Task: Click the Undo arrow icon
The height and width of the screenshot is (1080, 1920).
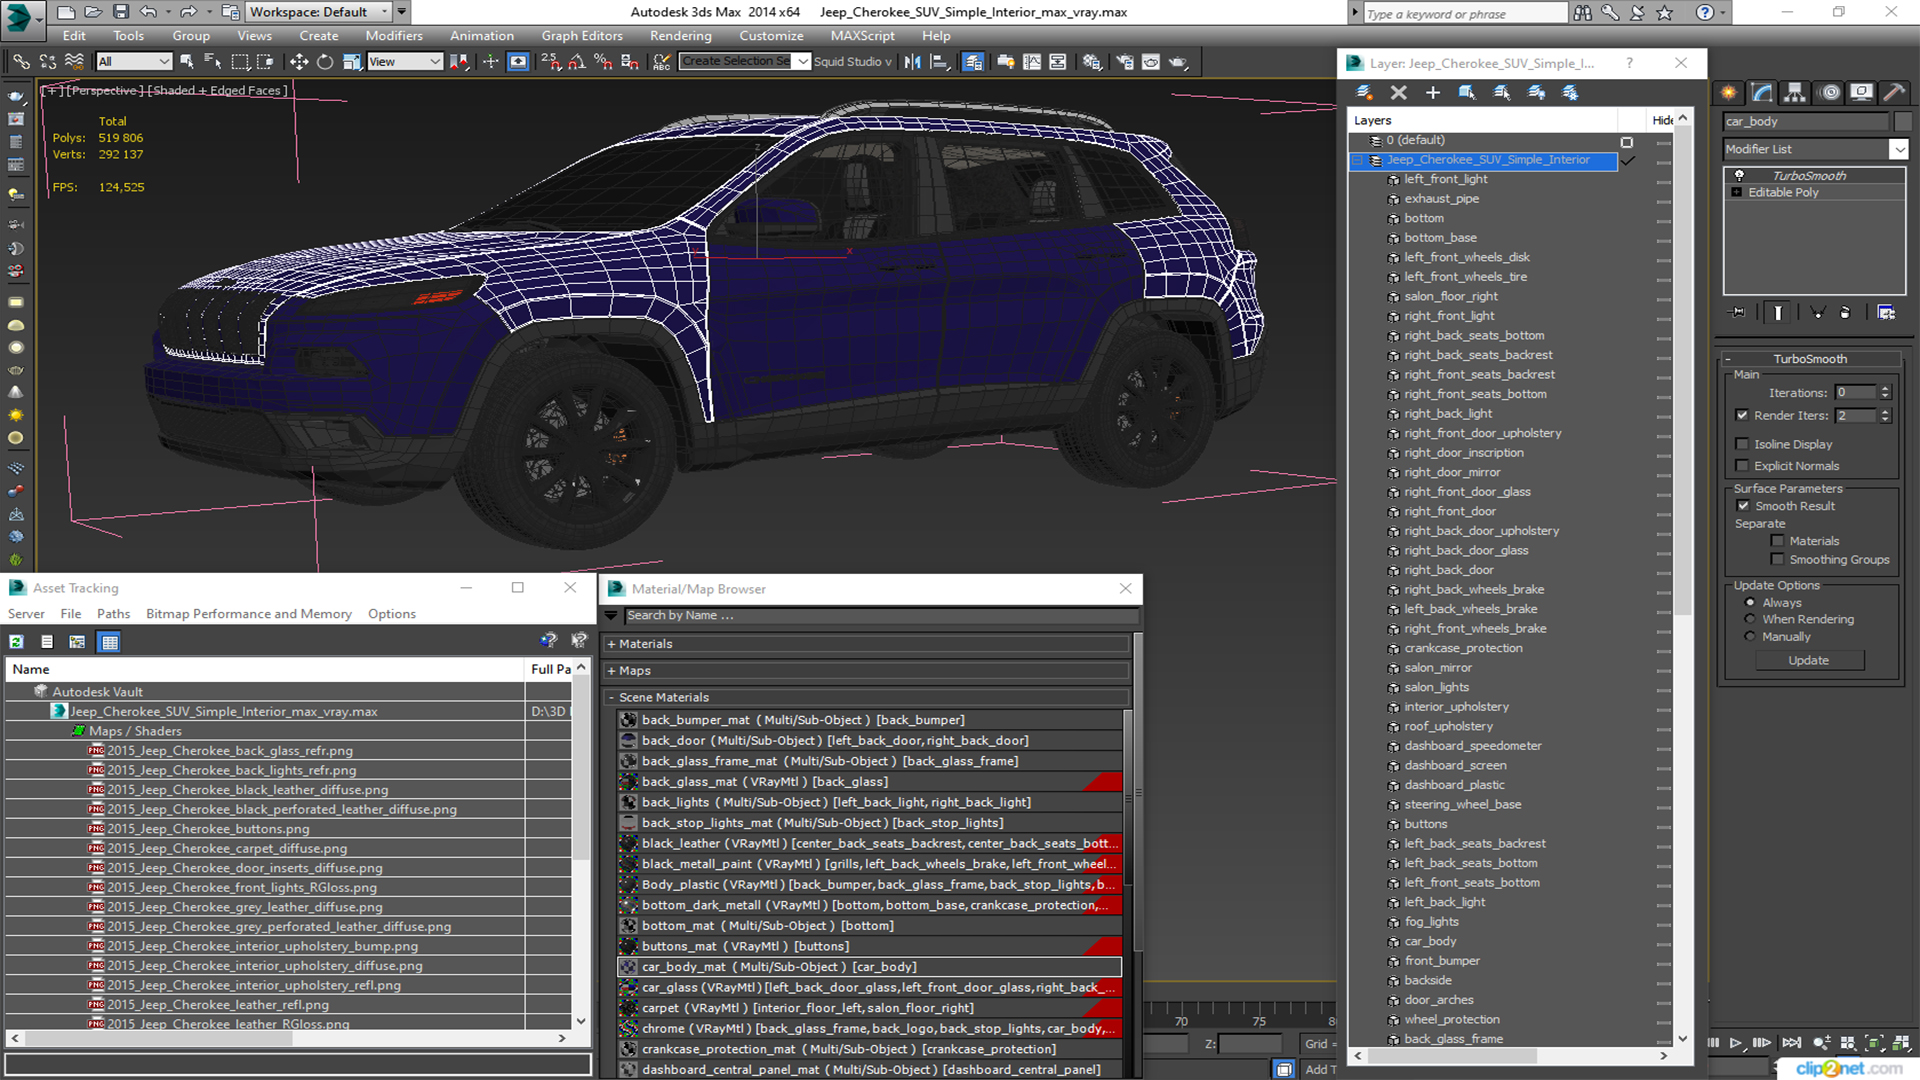Action: [x=149, y=12]
